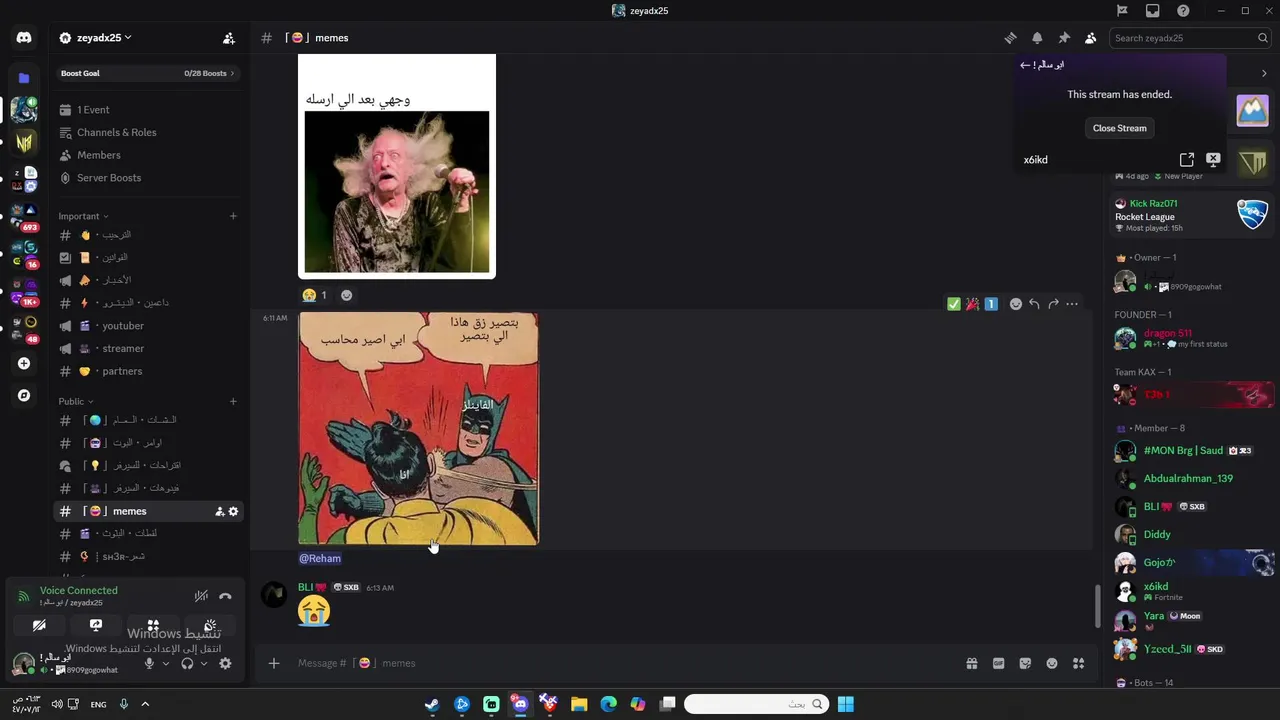Click the Close Stream button

point(1119,128)
